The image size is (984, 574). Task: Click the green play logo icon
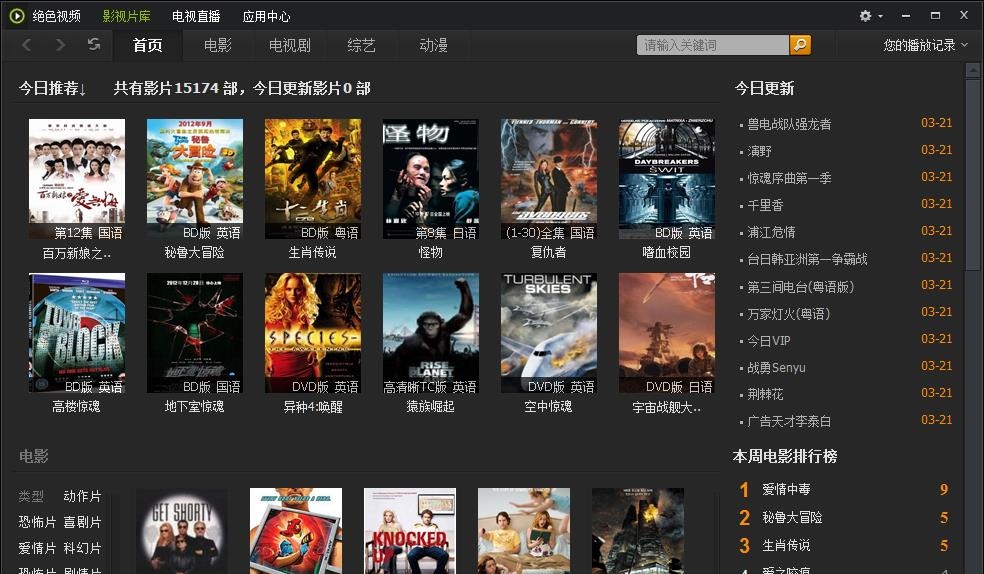pyautogui.click(x=17, y=16)
